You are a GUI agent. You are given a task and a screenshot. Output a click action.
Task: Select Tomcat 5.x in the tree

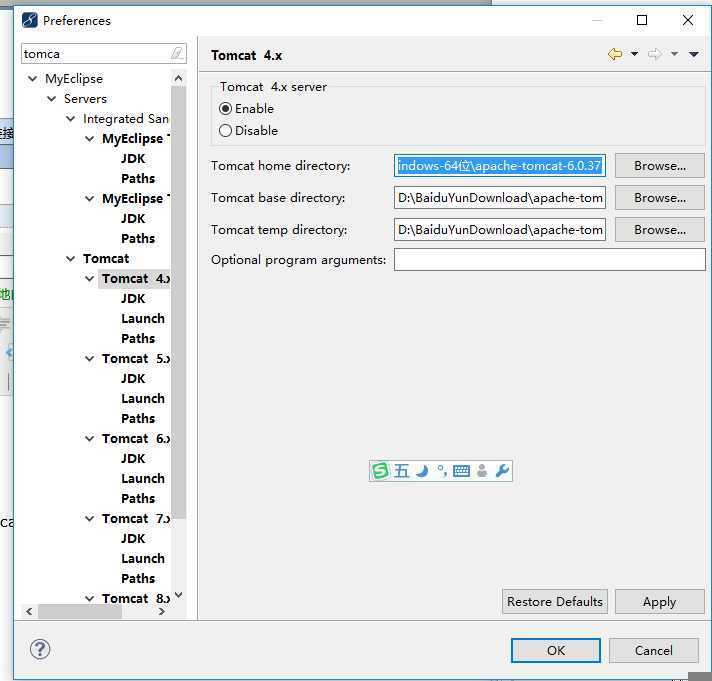click(x=135, y=359)
